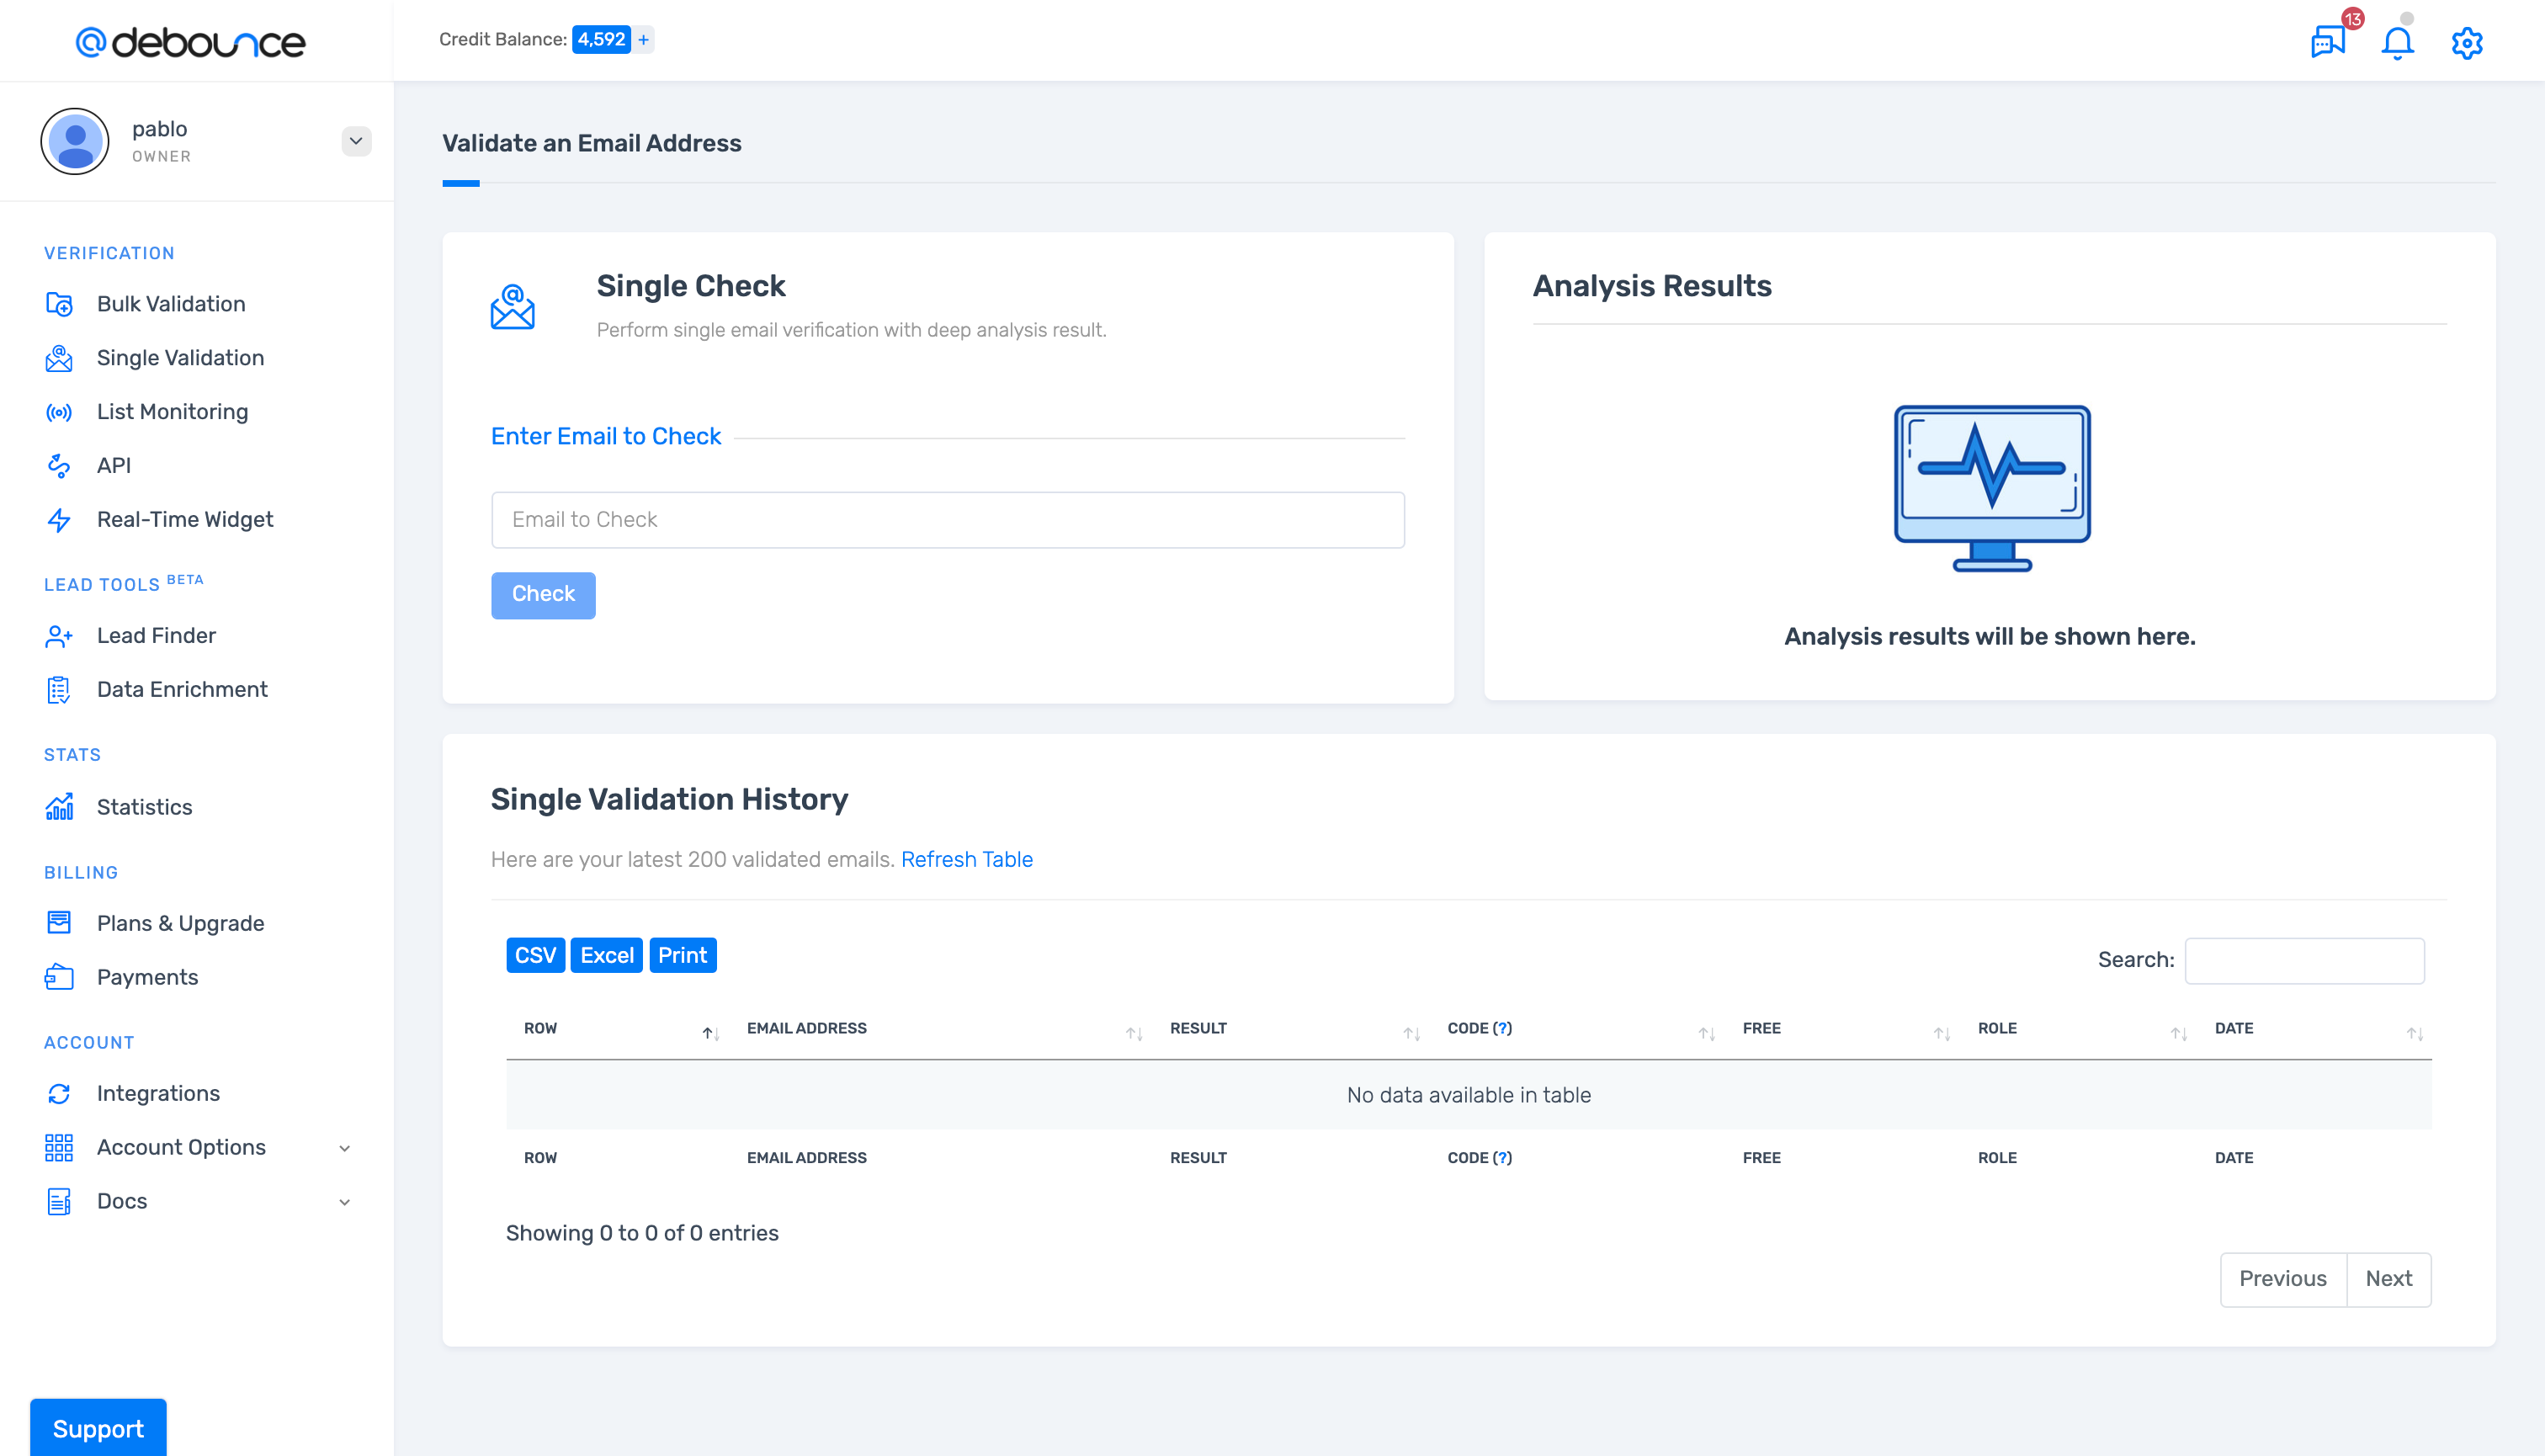Click the Lead Finder person icon

(x=59, y=636)
